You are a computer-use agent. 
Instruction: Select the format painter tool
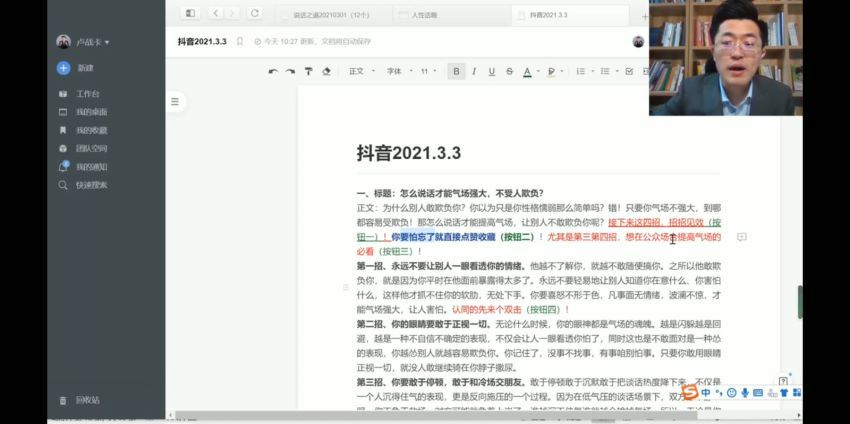pyautogui.click(x=308, y=72)
